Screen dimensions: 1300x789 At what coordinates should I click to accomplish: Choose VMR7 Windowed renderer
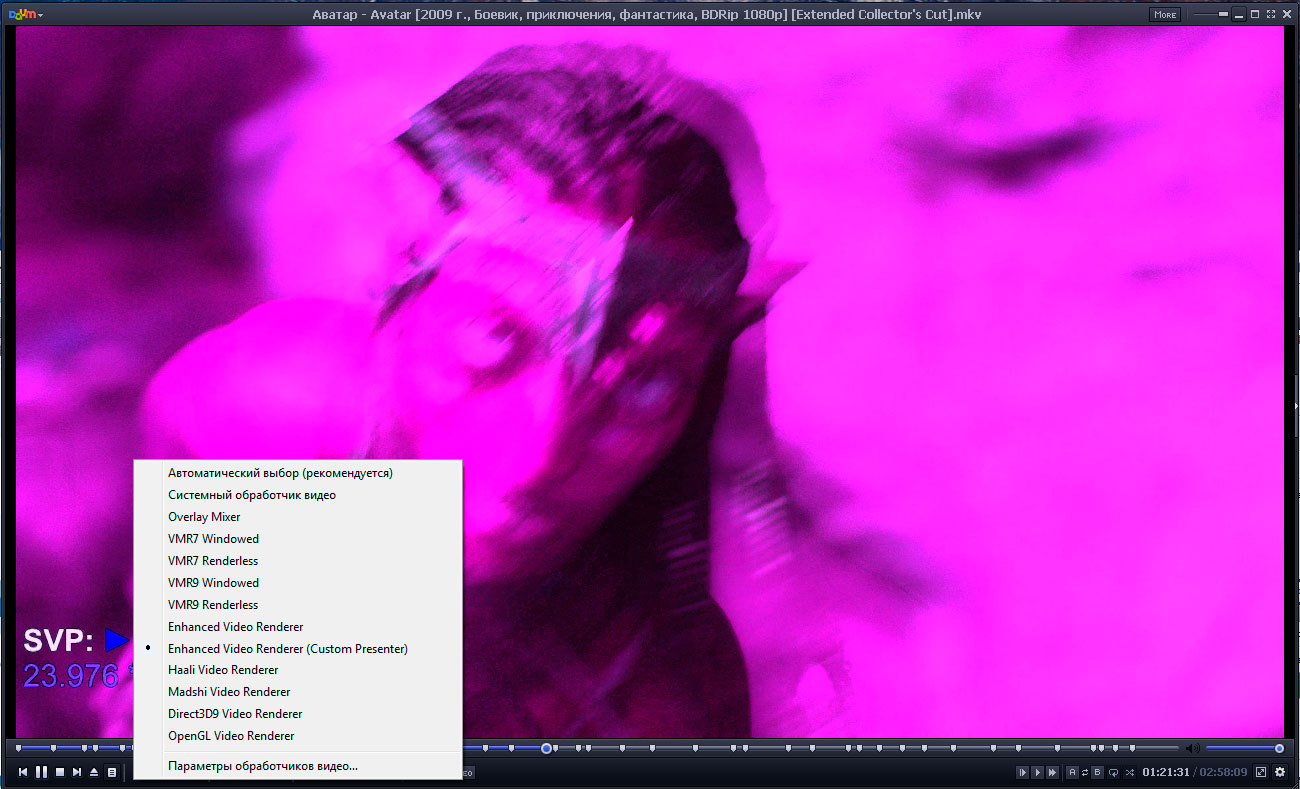(298, 539)
